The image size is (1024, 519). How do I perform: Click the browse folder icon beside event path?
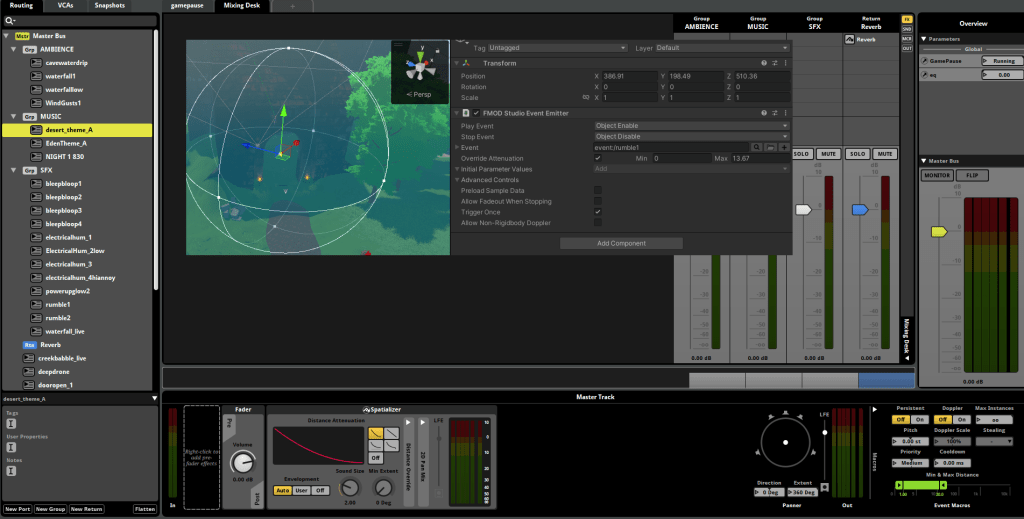click(771, 147)
